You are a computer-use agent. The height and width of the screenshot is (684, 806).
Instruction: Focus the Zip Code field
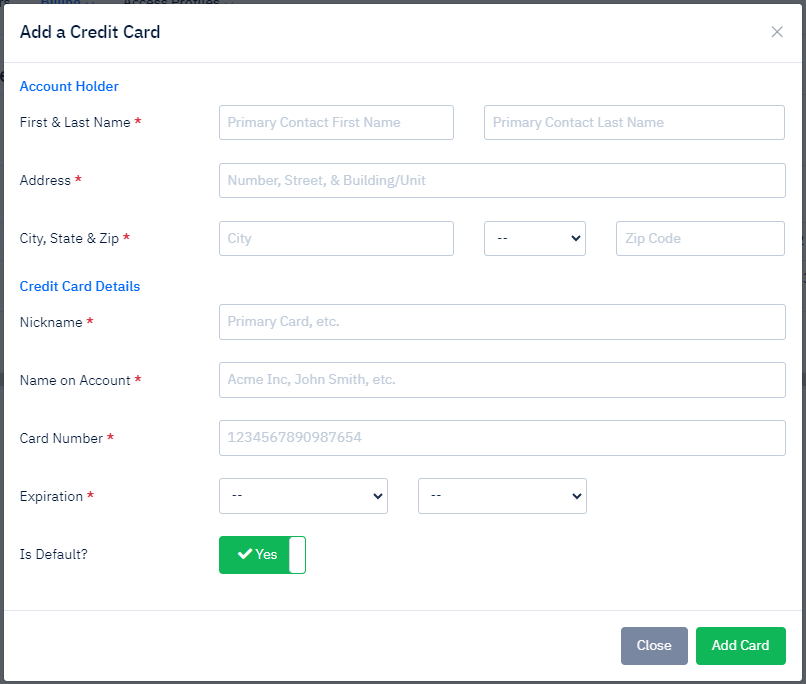click(700, 239)
